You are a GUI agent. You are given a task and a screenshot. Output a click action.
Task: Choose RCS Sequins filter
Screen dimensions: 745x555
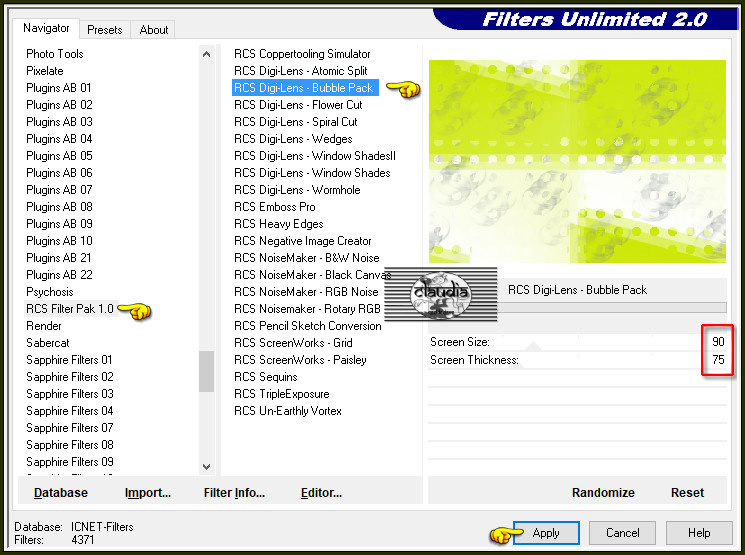tap(266, 377)
